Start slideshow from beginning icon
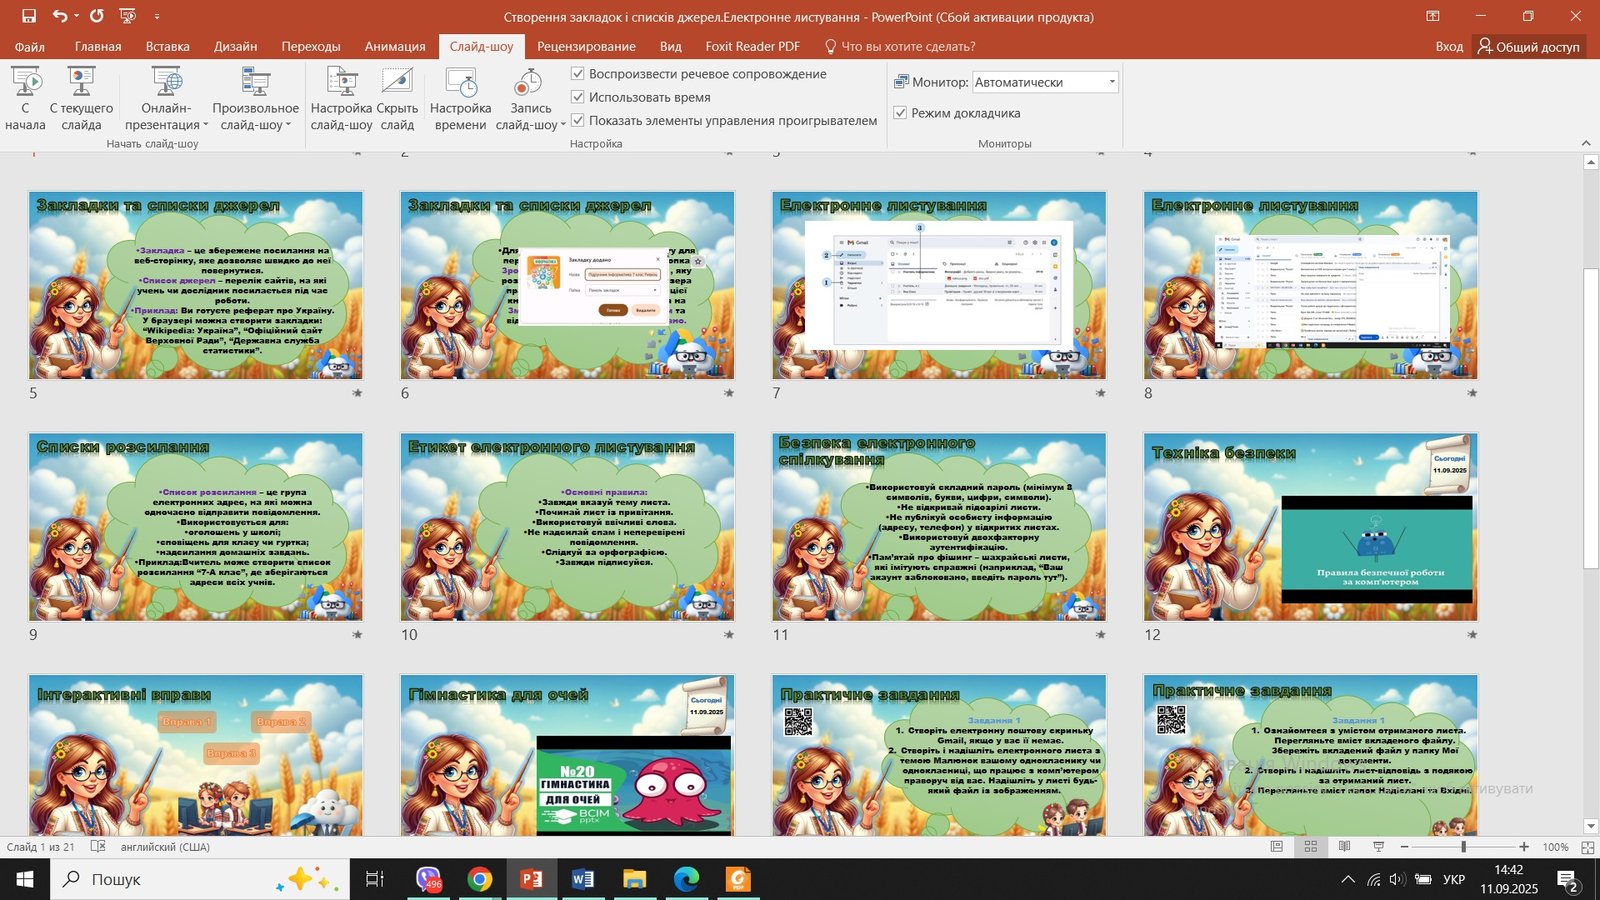 (x=26, y=83)
